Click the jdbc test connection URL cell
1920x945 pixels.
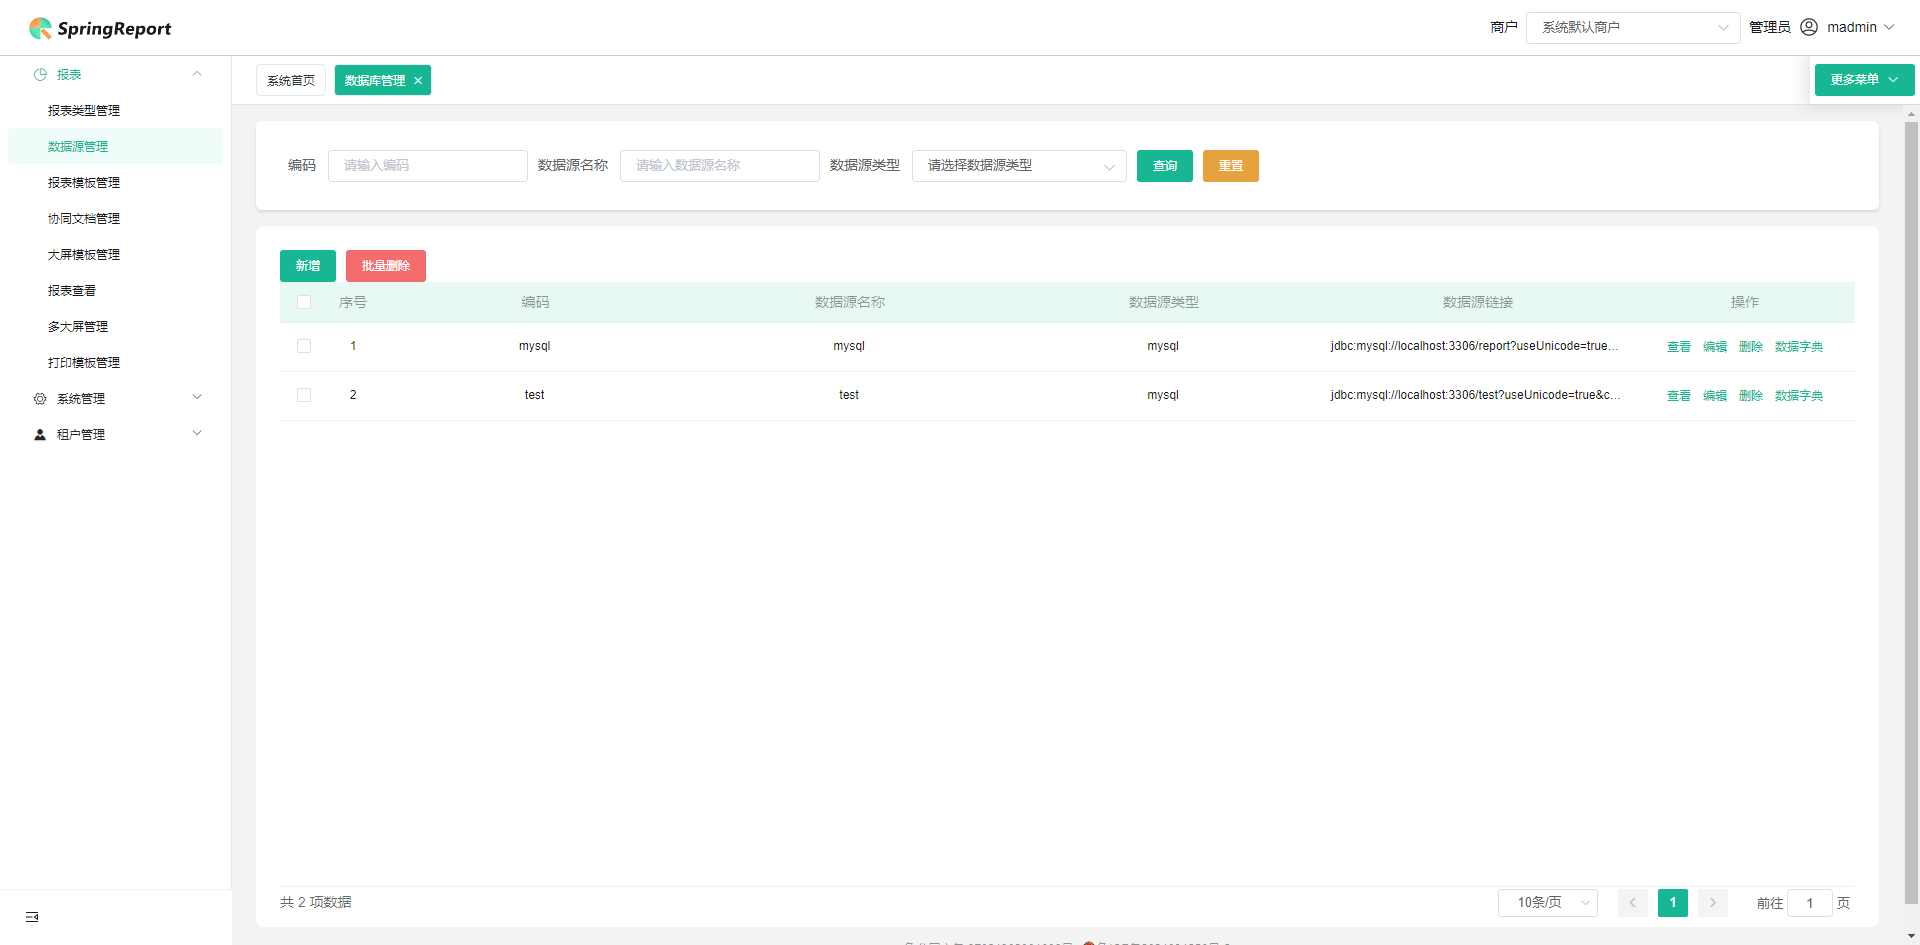[1475, 395]
